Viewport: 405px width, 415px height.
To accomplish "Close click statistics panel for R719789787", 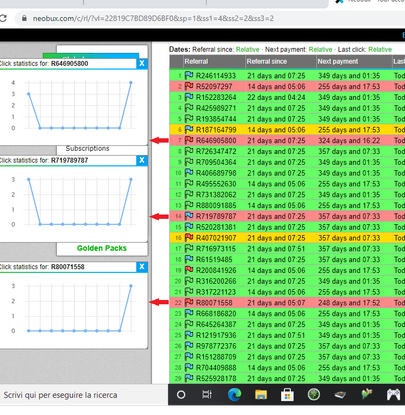I will coord(142,160).
